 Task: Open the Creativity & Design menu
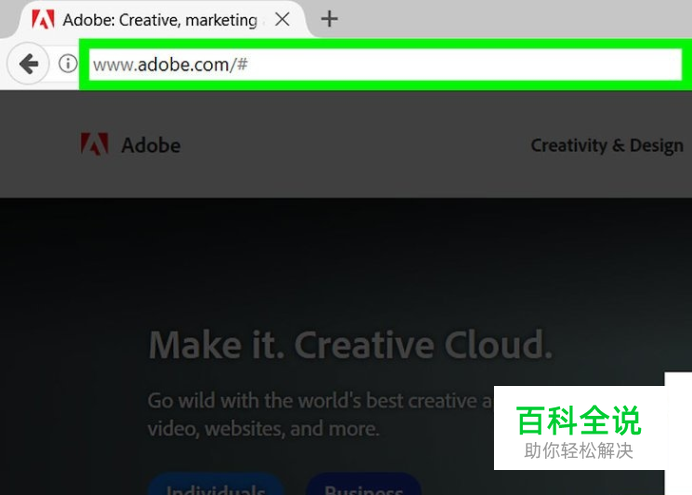pyautogui.click(x=607, y=145)
